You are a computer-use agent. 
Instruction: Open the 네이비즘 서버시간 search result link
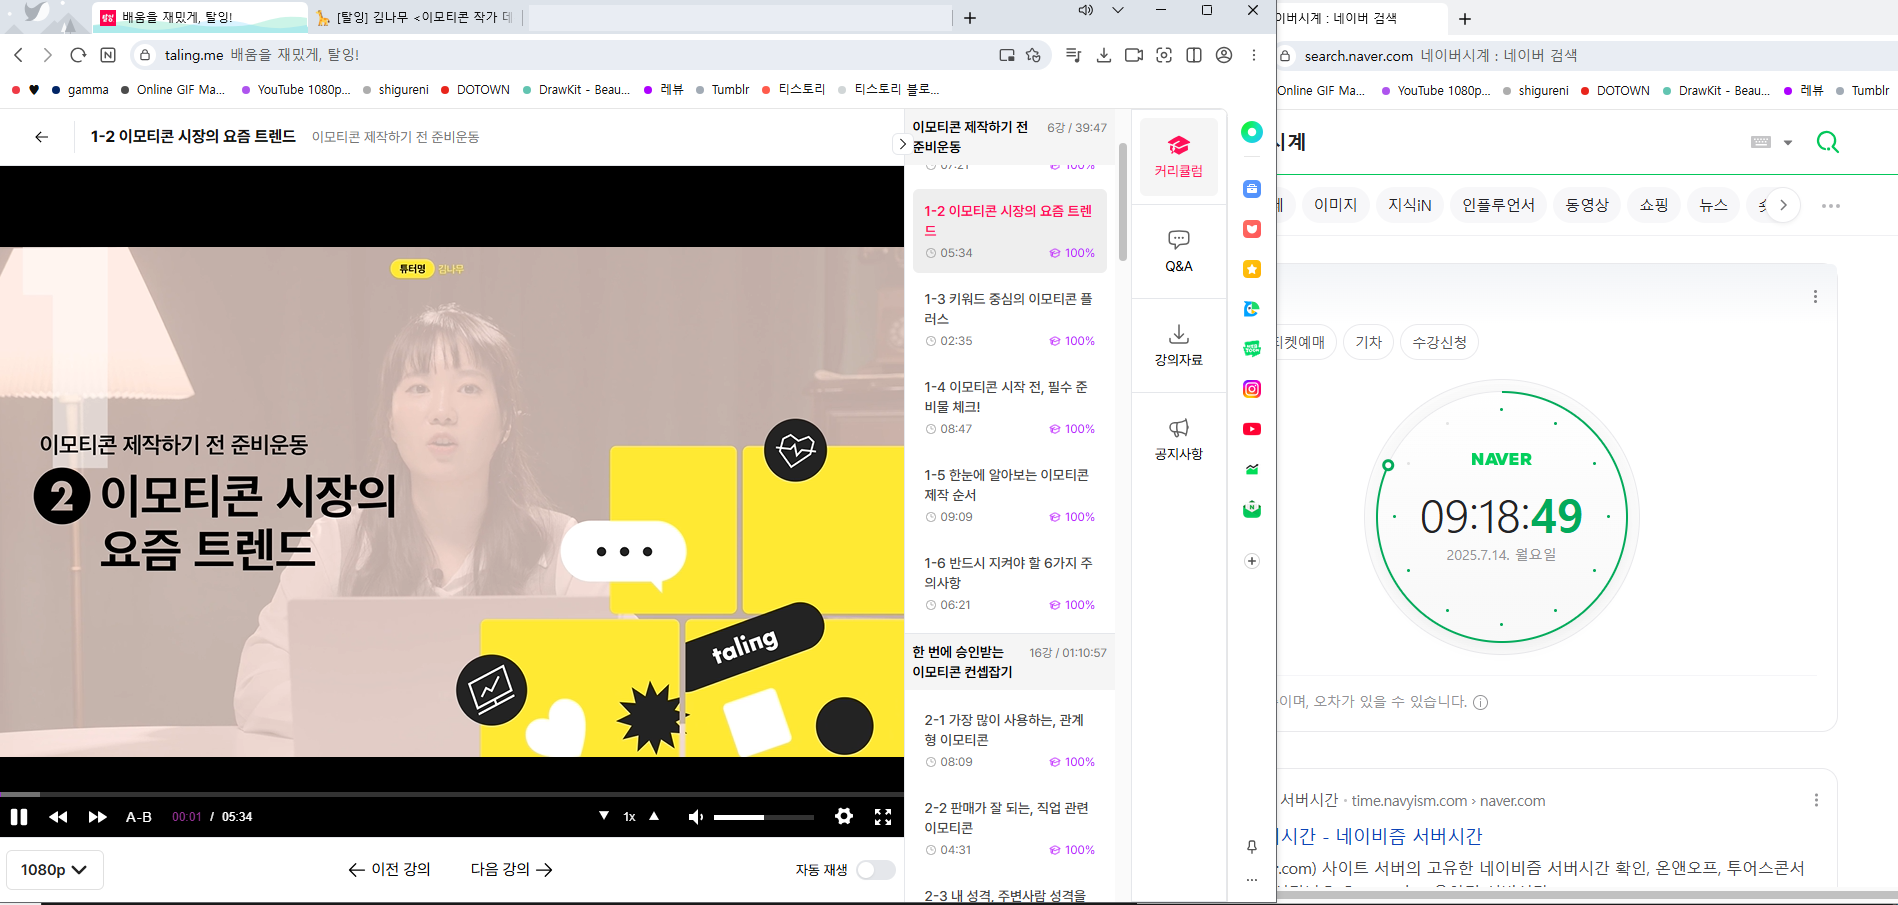[1381, 836]
